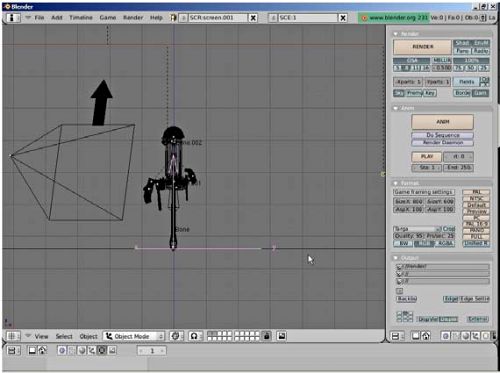Screen dimensions: 500x373
Task: Select the Script context in bottom panel
Action: point(72,350)
